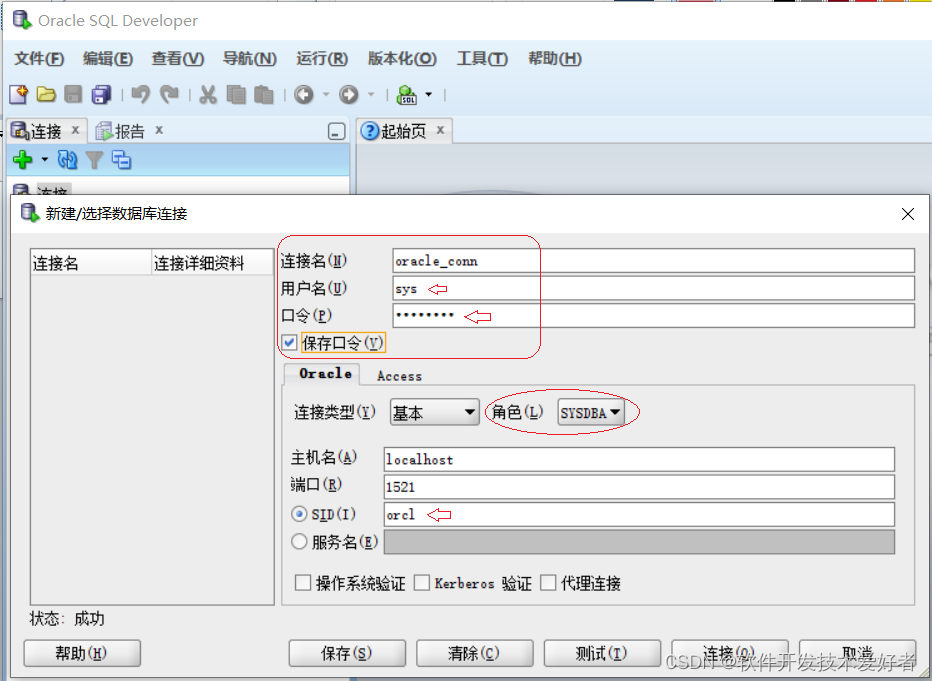The height and width of the screenshot is (681, 932).
Task: Expand the New Connection dropdown arrow
Action: (45, 159)
